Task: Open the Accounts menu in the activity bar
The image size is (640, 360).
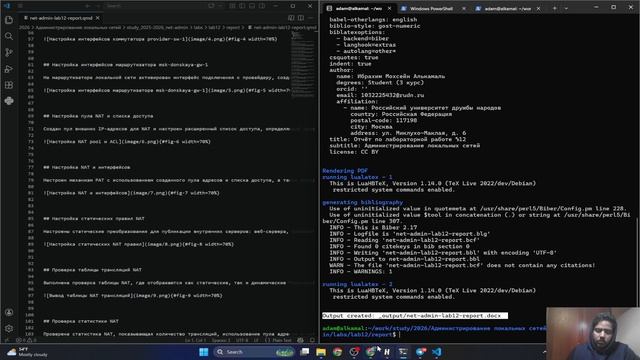Action: [x=9, y=312]
